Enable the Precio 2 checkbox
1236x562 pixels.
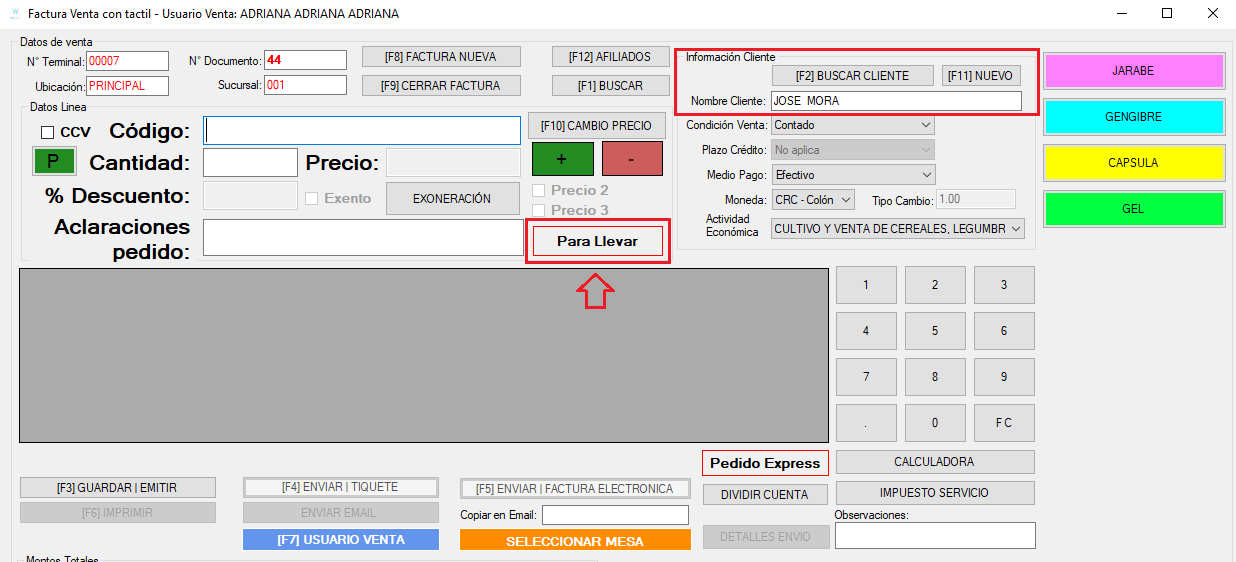(x=539, y=190)
